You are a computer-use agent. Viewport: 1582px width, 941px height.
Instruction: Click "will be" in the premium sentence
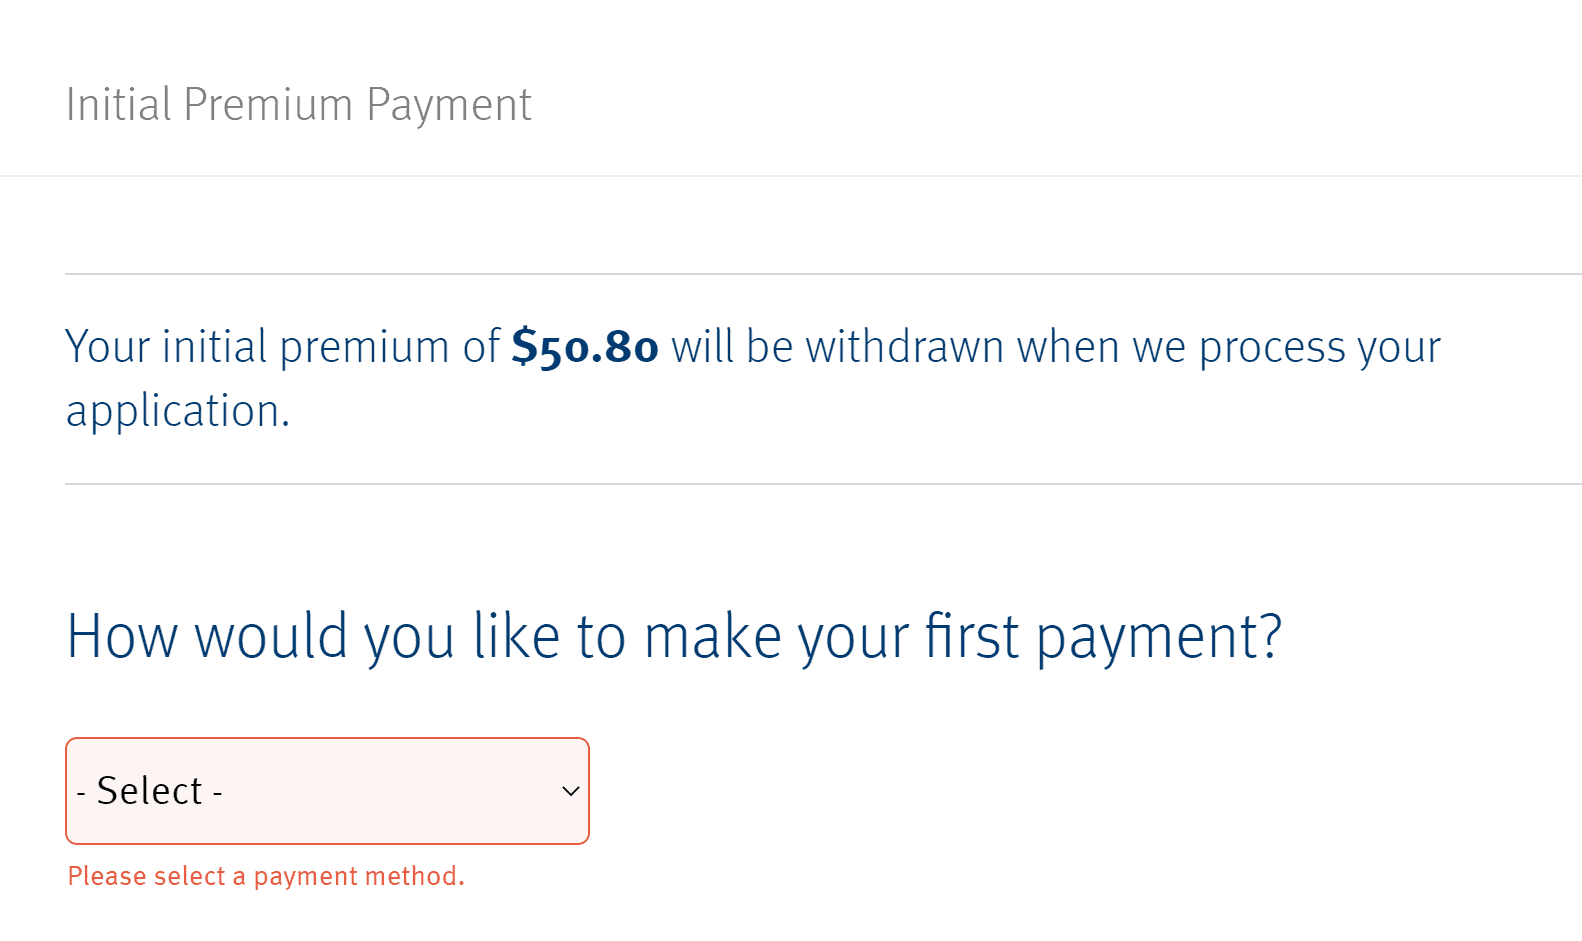(x=732, y=347)
